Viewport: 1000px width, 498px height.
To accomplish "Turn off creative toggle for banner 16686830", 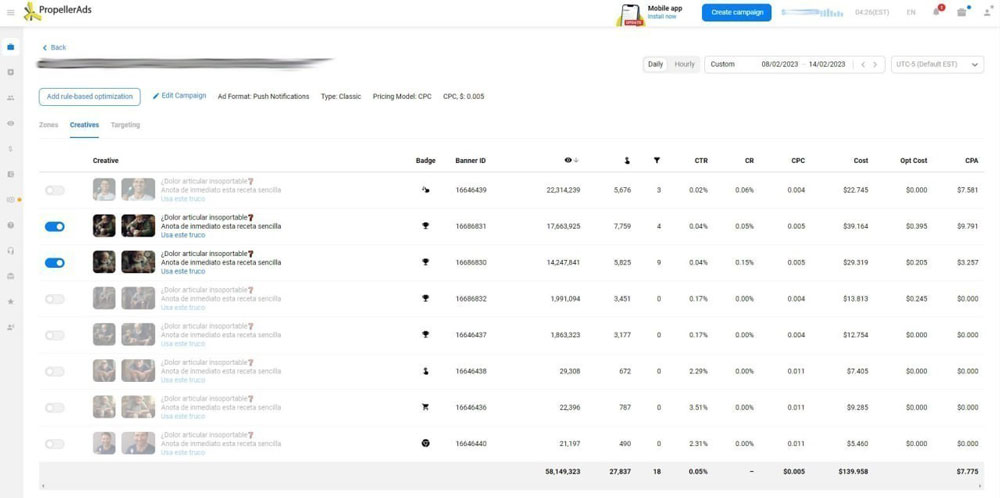I will coord(55,263).
